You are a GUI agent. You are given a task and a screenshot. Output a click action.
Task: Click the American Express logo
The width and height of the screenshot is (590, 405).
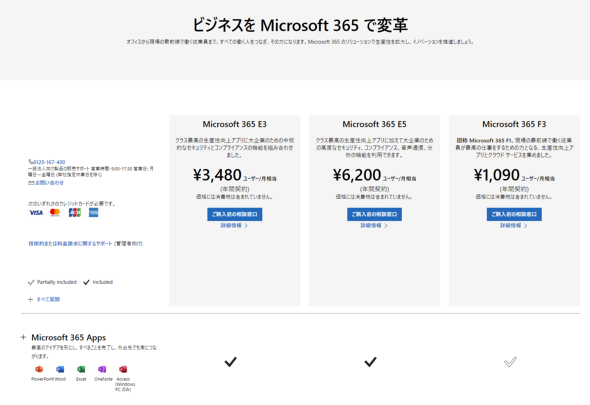(x=94, y=213)
